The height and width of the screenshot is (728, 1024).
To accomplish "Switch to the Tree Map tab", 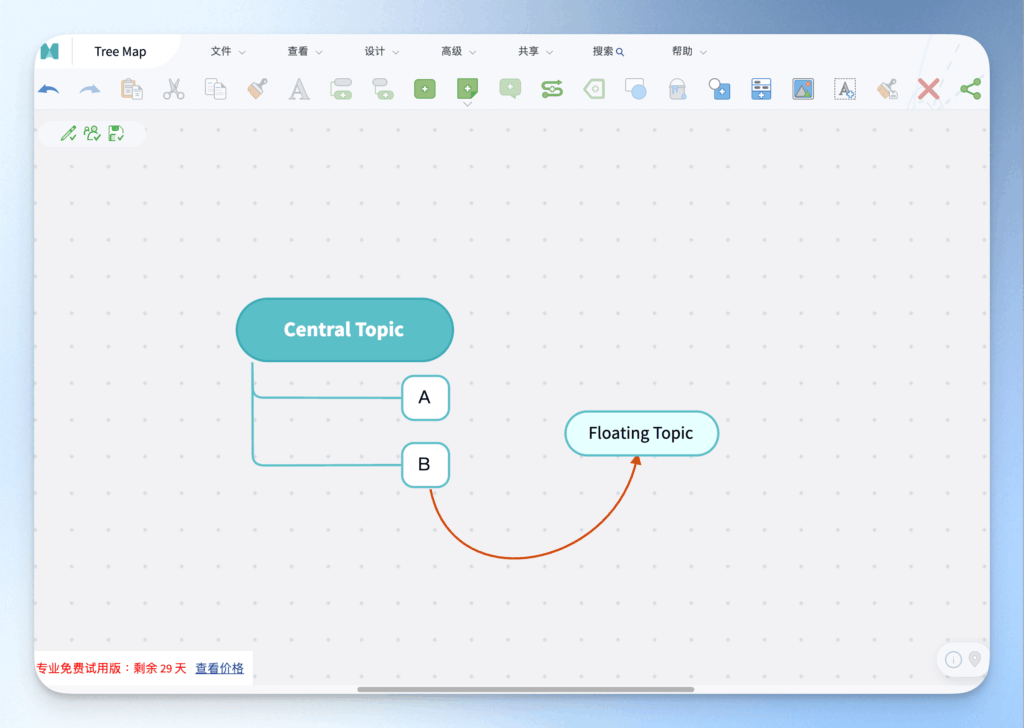I will (x=120, y=50).
